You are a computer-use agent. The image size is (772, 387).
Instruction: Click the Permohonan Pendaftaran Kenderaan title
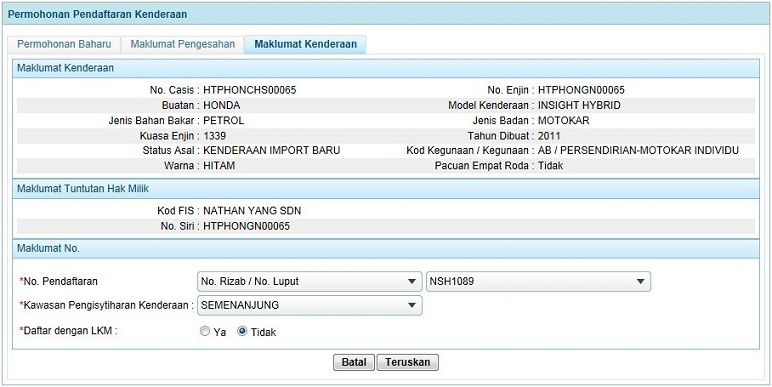tap(97, 14)
